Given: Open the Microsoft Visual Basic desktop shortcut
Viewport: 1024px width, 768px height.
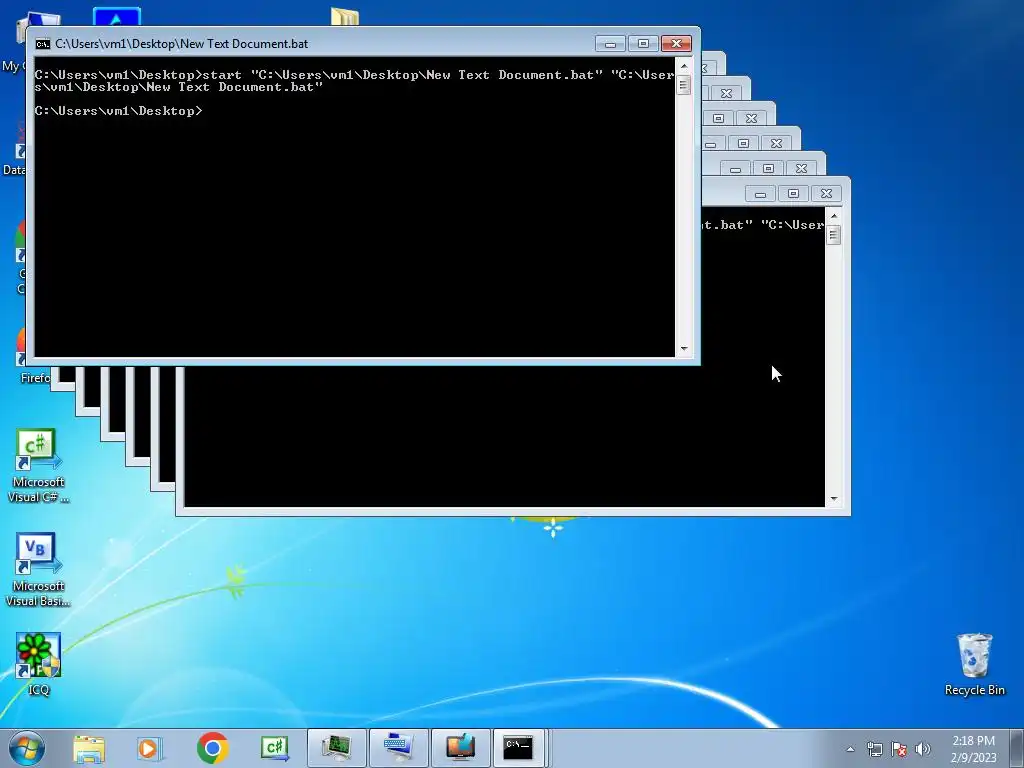Looking at the screenshot, I should 37,570.
